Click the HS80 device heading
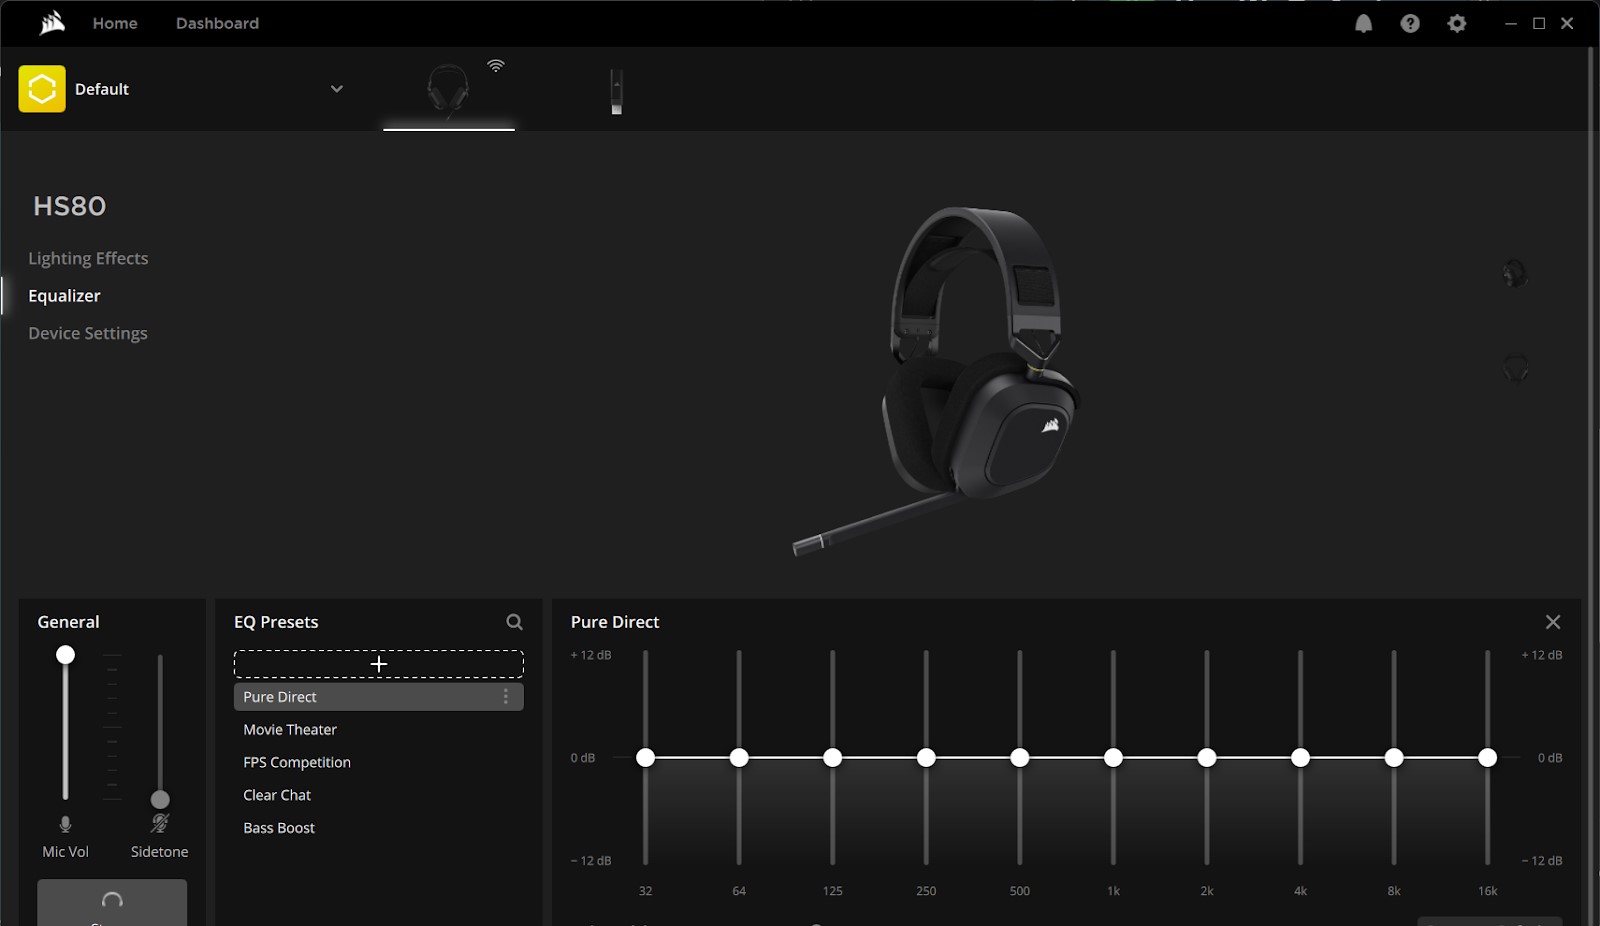Viewport: 1600px width, 926px height. [x=69, y=206]
